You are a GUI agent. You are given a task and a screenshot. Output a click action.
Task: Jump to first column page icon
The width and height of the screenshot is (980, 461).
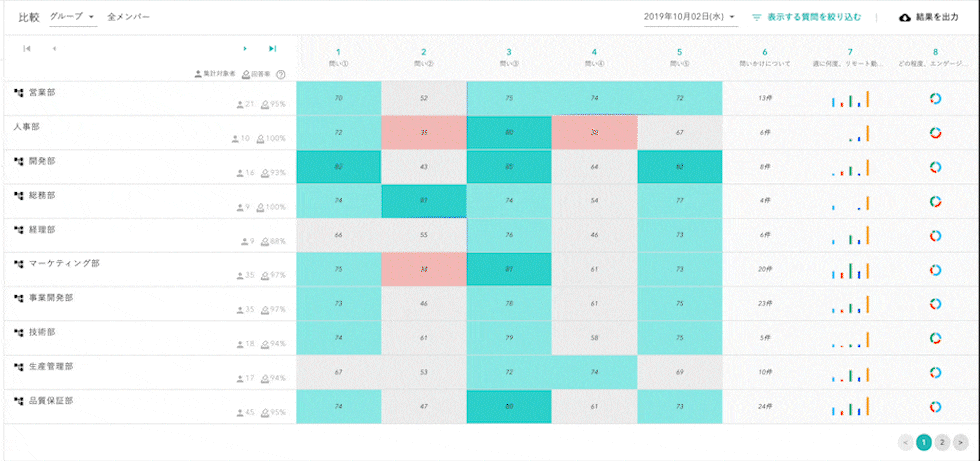pyautogui.click(x=26, y=48)
